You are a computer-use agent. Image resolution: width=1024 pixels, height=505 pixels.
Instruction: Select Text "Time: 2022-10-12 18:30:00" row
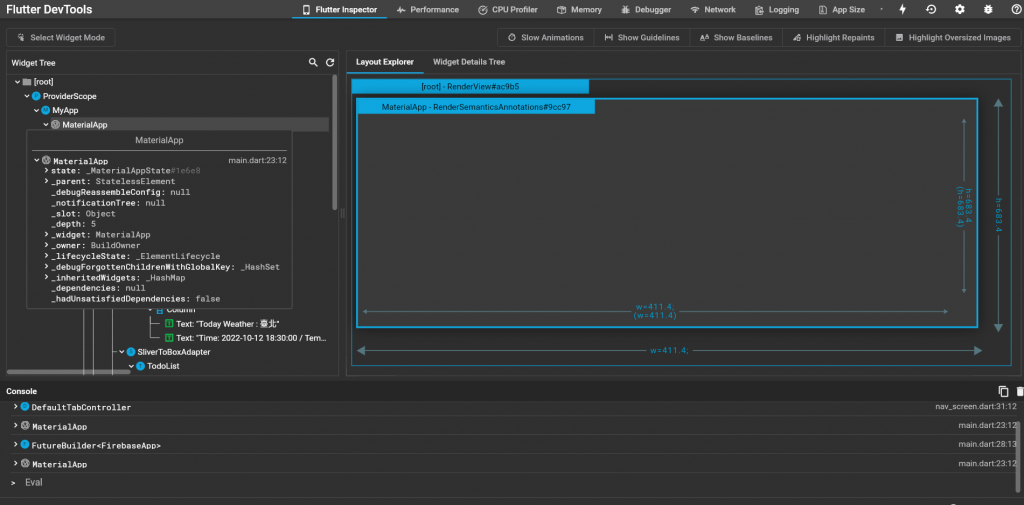(246, 338)
